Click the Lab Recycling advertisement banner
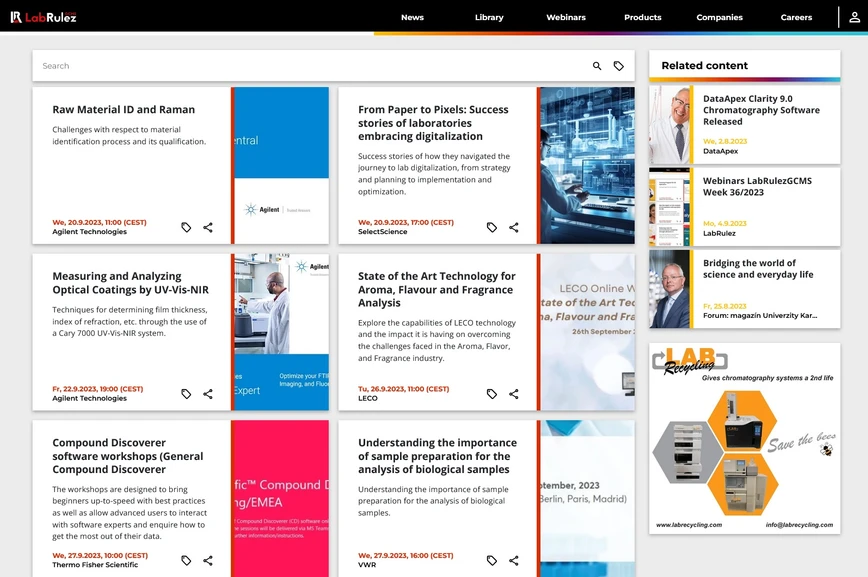The height and width of the screenshot is (577, 868). pos(745,439)
